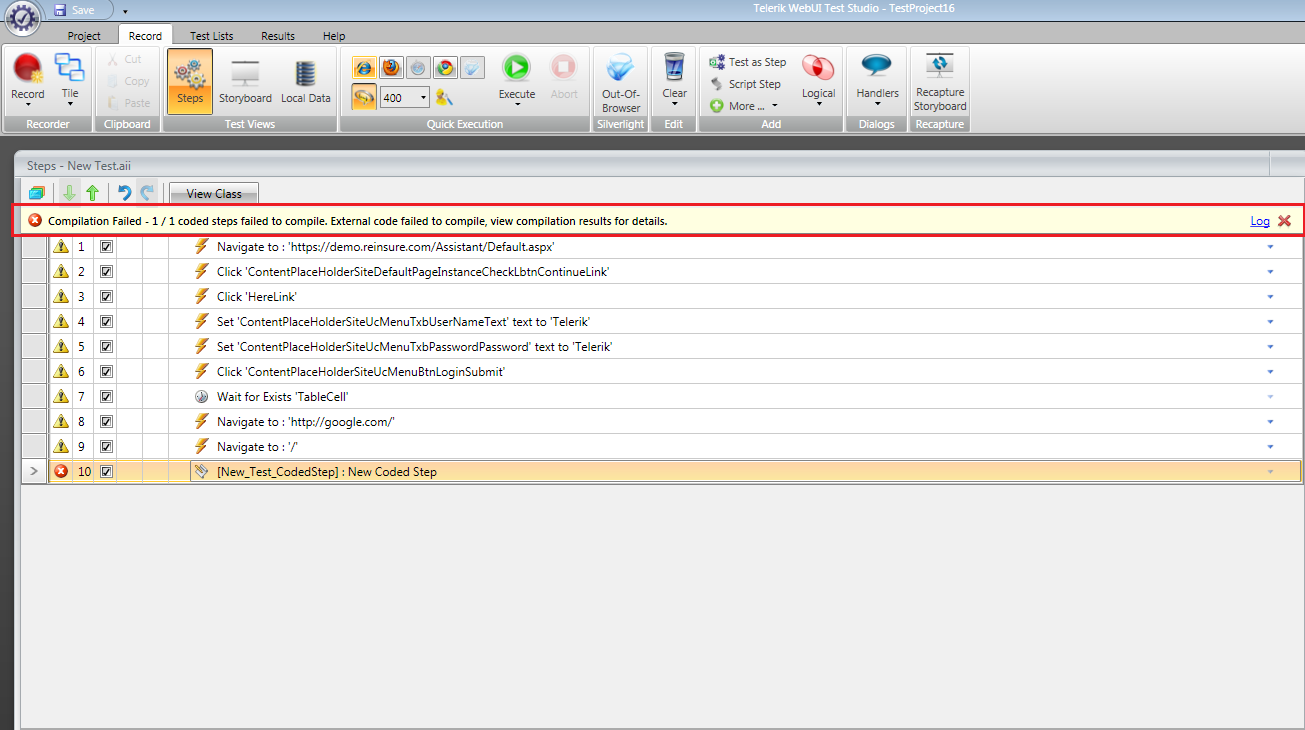Select Chrome for quick execution
Viewport: 1305px width, 730px height.
[445, 68]
